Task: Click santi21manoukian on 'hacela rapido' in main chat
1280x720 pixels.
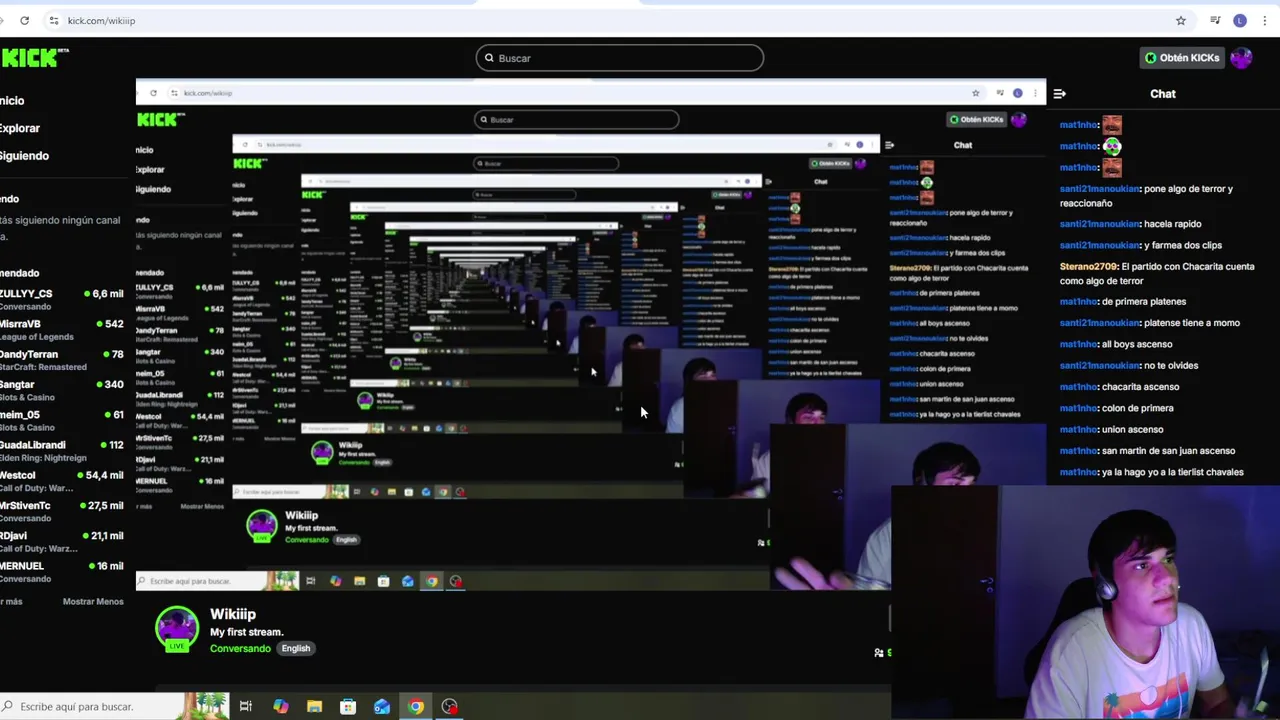Action: [x=1099, y=224]
